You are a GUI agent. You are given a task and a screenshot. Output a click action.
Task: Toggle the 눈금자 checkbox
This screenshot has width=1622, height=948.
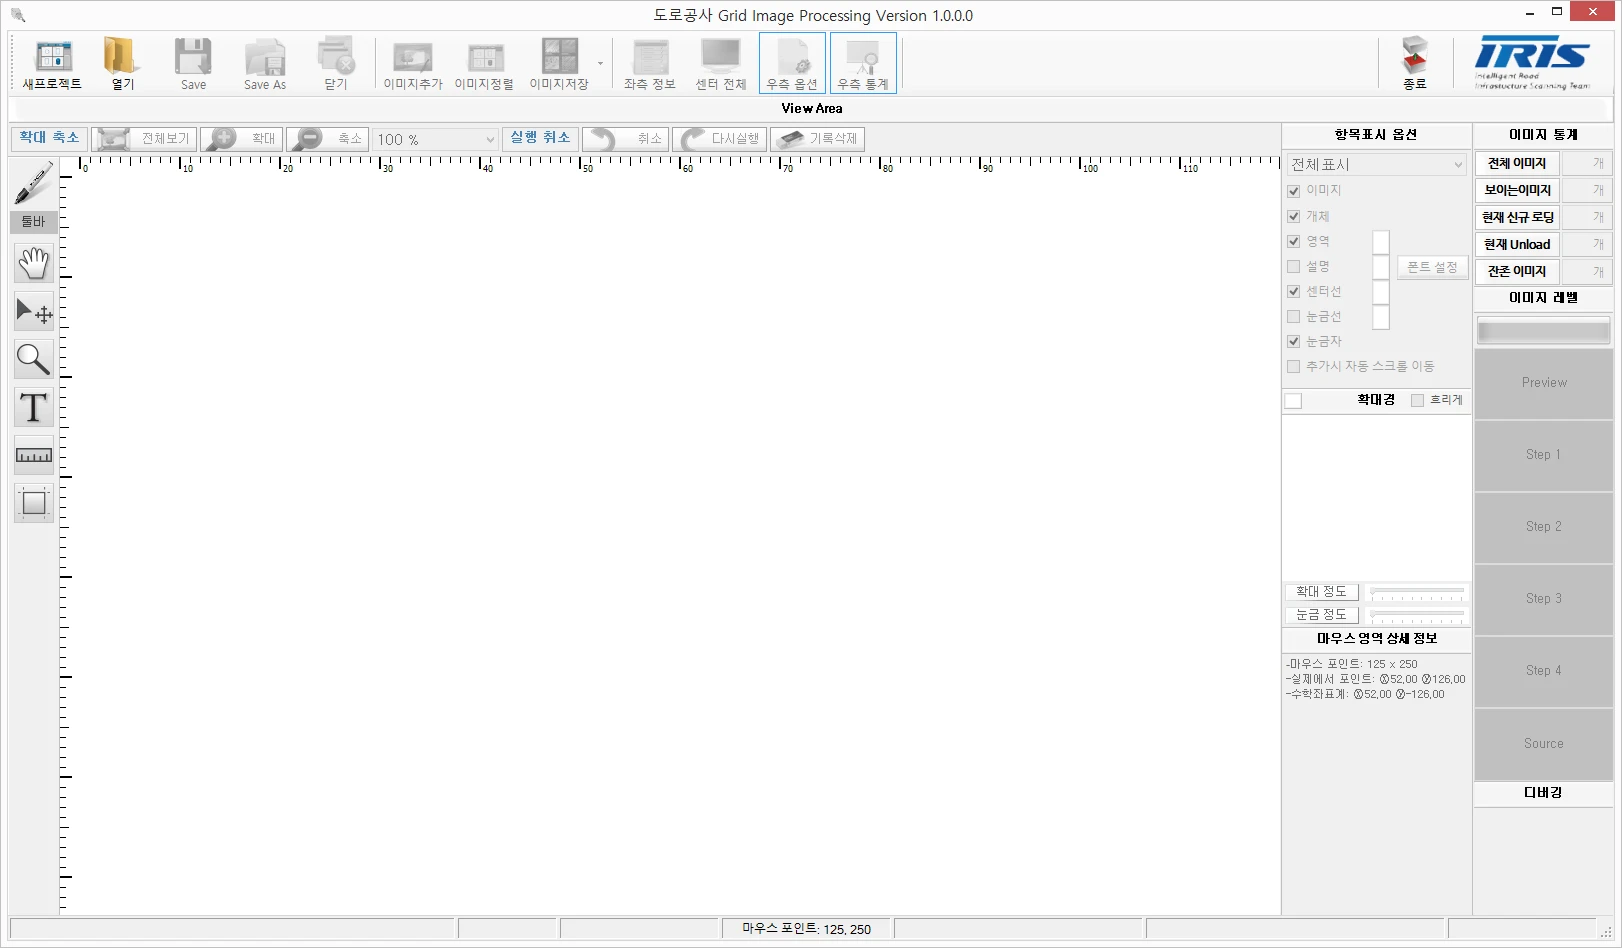(1294, 341)
